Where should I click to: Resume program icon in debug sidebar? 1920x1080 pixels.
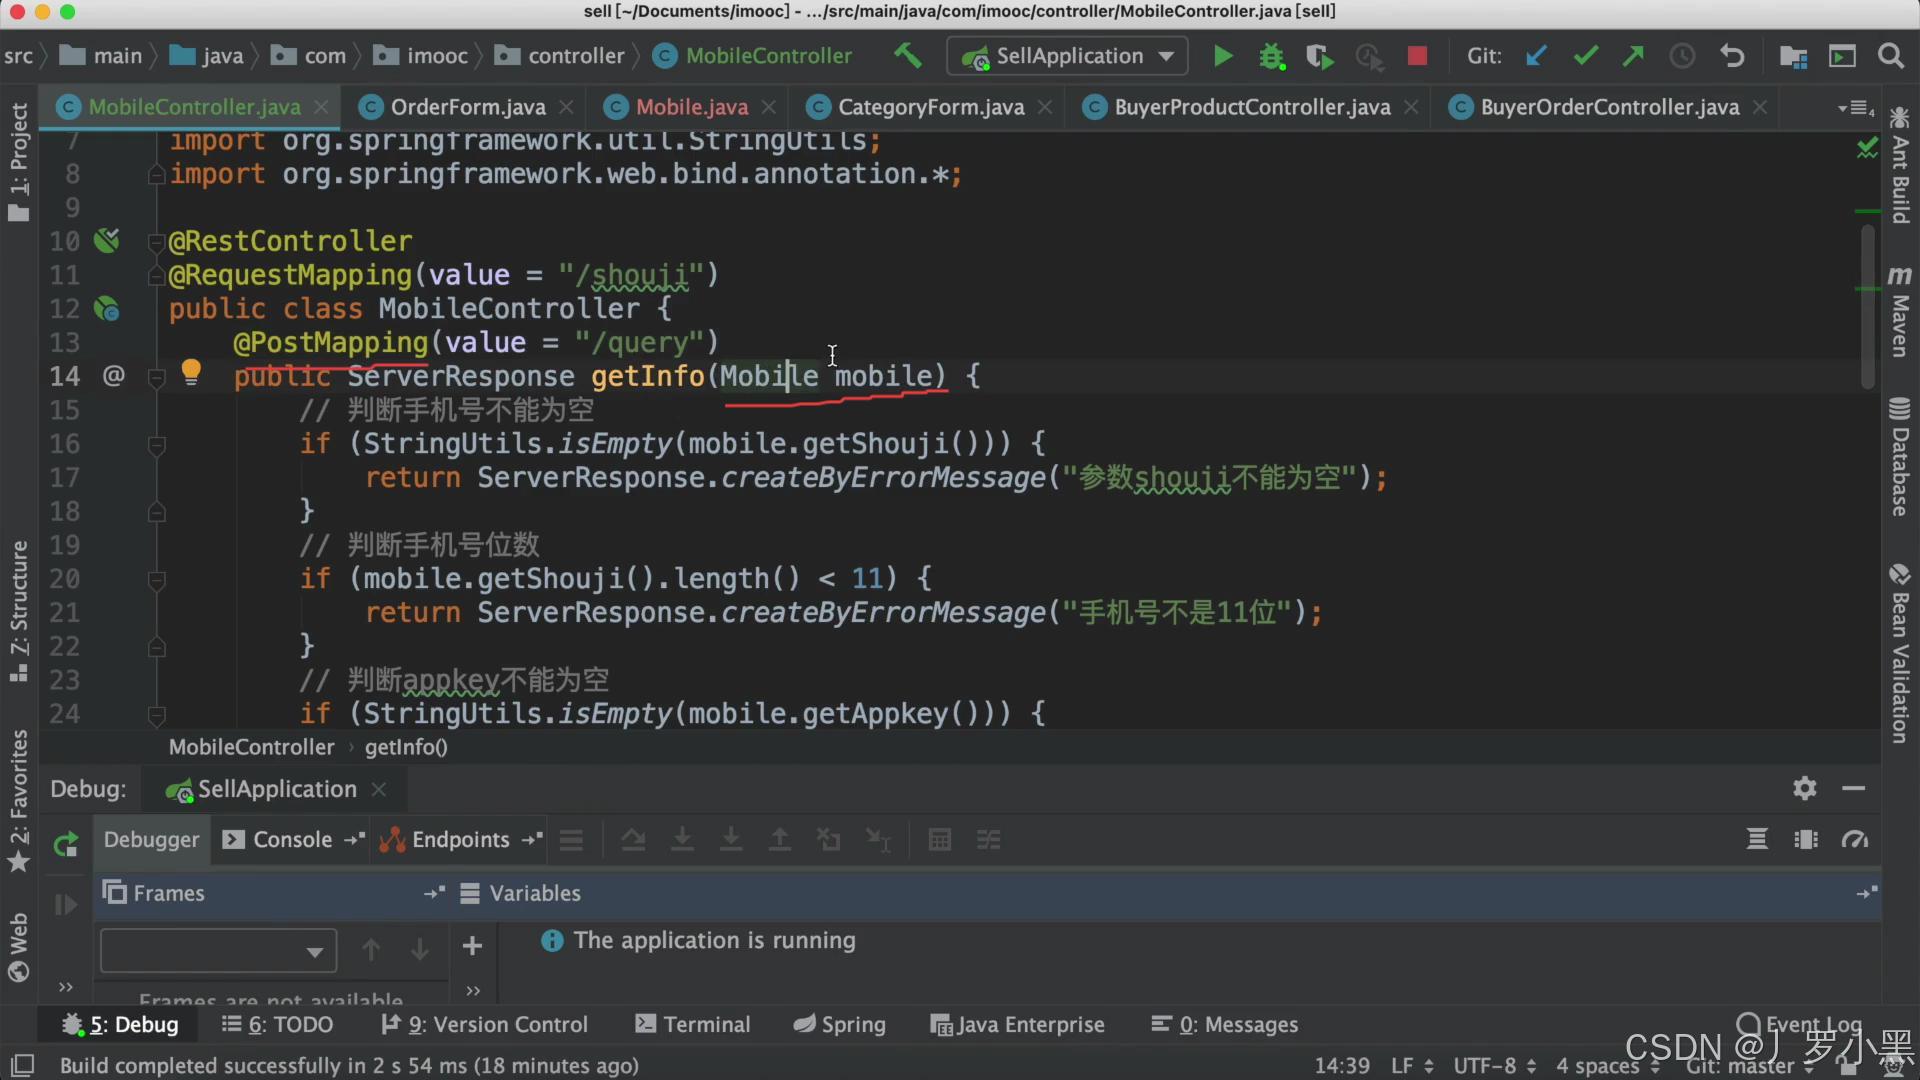click(x=66, y=905)
